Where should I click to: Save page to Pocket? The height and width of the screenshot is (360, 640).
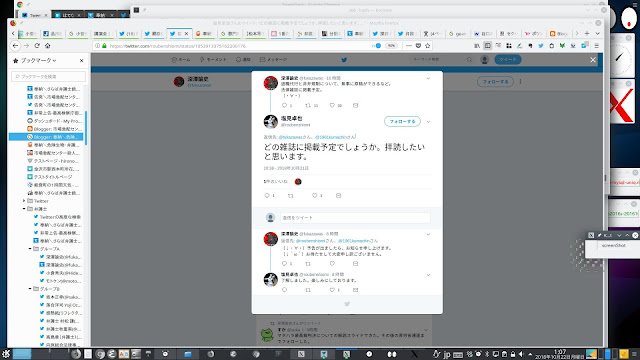click(418, 46)
